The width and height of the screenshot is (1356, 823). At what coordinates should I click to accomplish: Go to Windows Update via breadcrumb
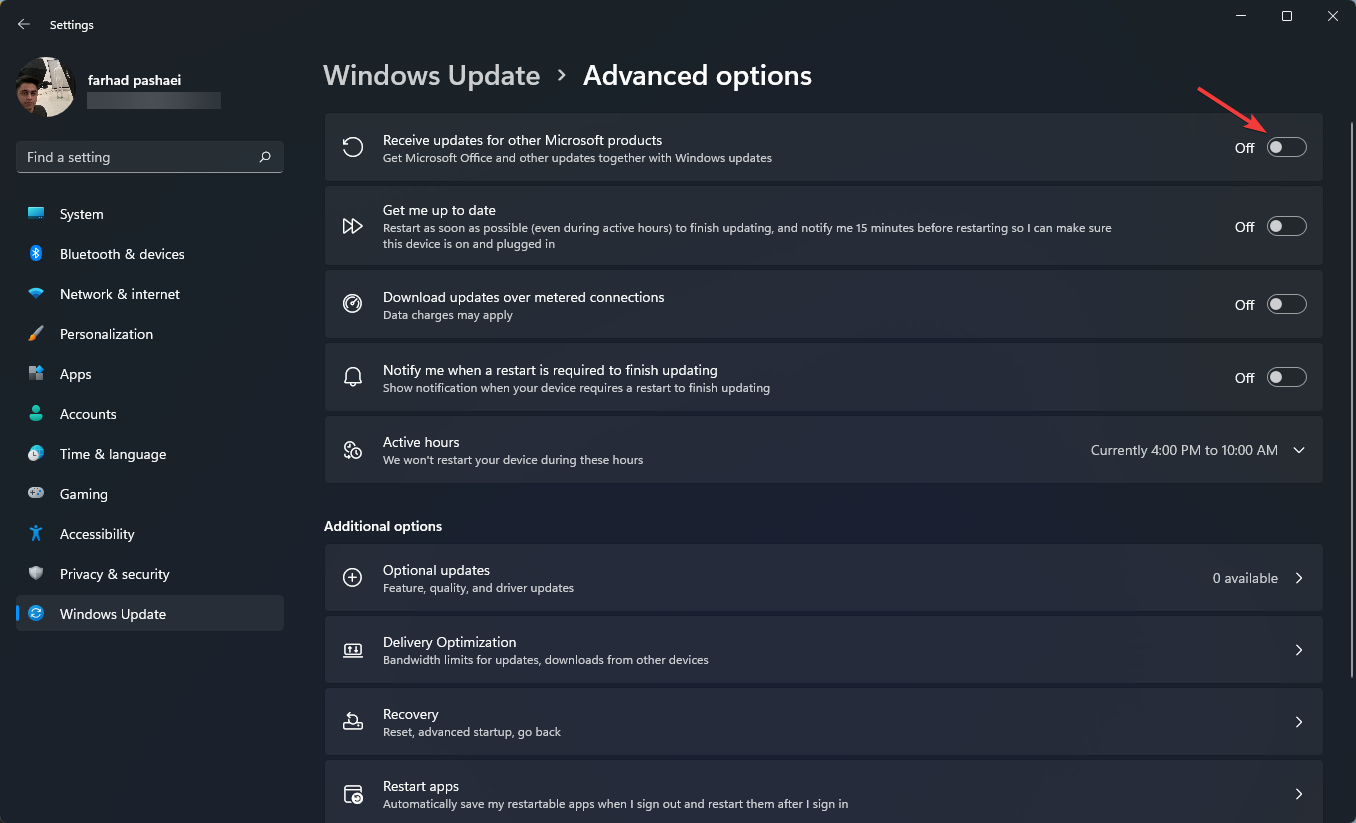(x=431, y=75)
